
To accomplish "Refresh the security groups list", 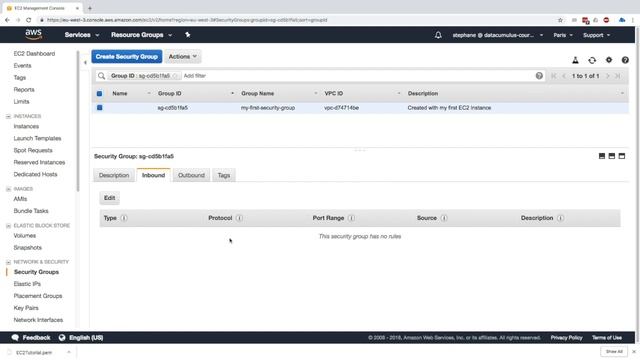I will coord(592,60).
